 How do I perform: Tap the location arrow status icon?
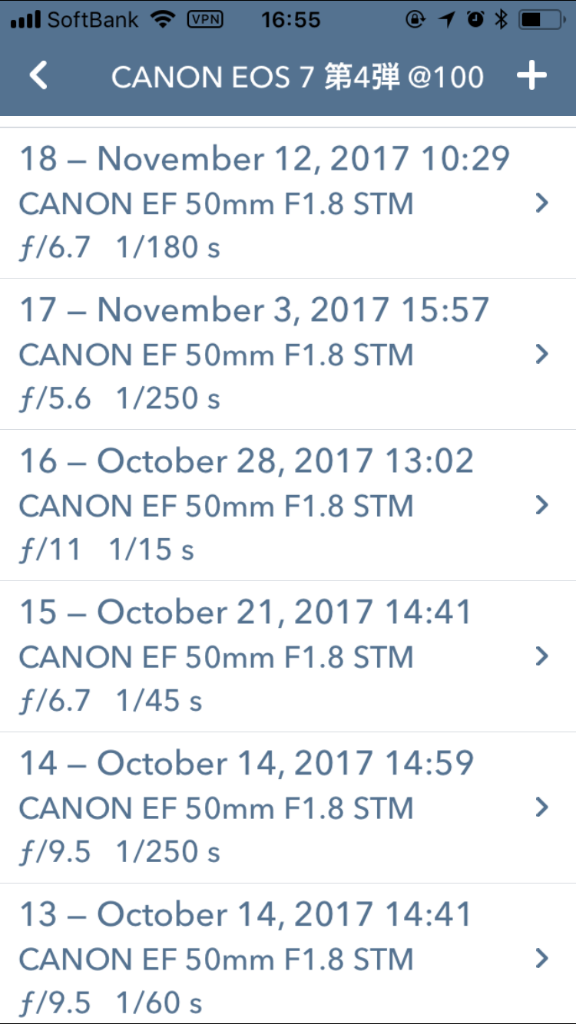447,20
